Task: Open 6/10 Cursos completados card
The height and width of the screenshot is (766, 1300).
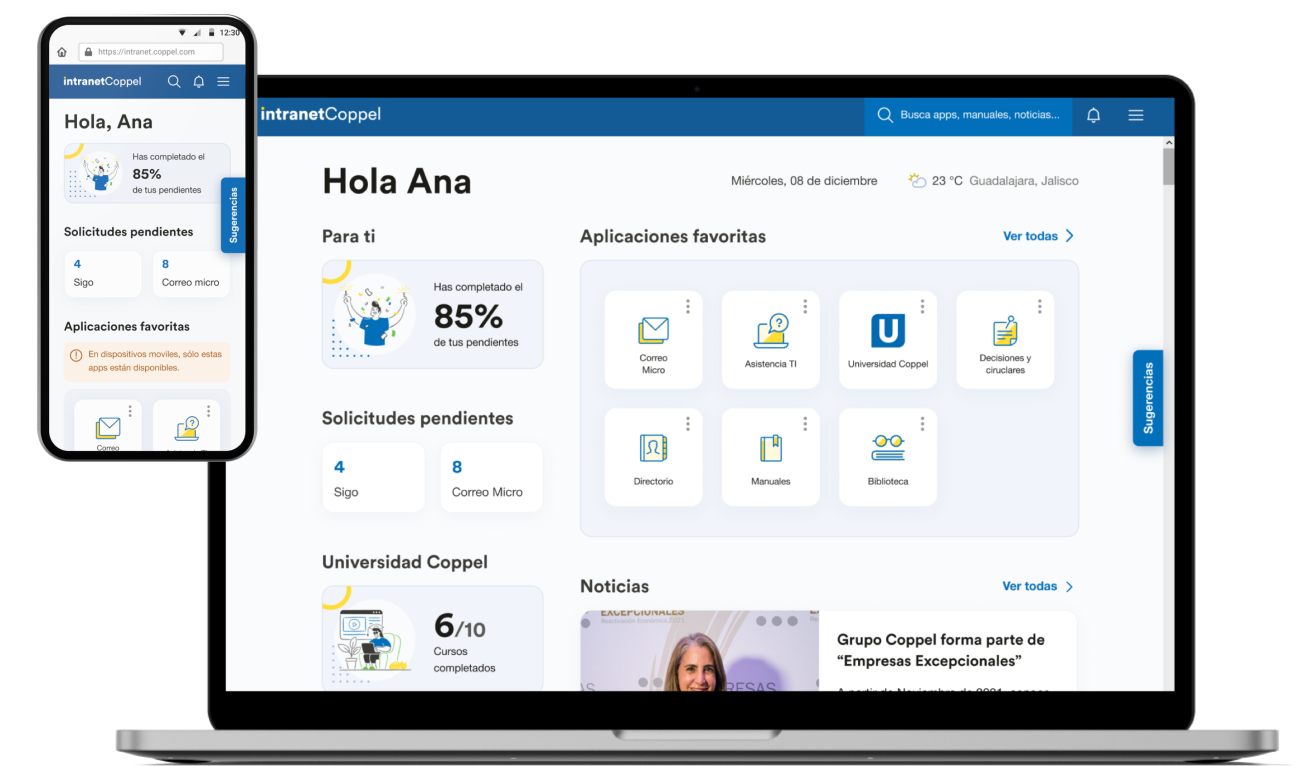Action: click(432, 638)
